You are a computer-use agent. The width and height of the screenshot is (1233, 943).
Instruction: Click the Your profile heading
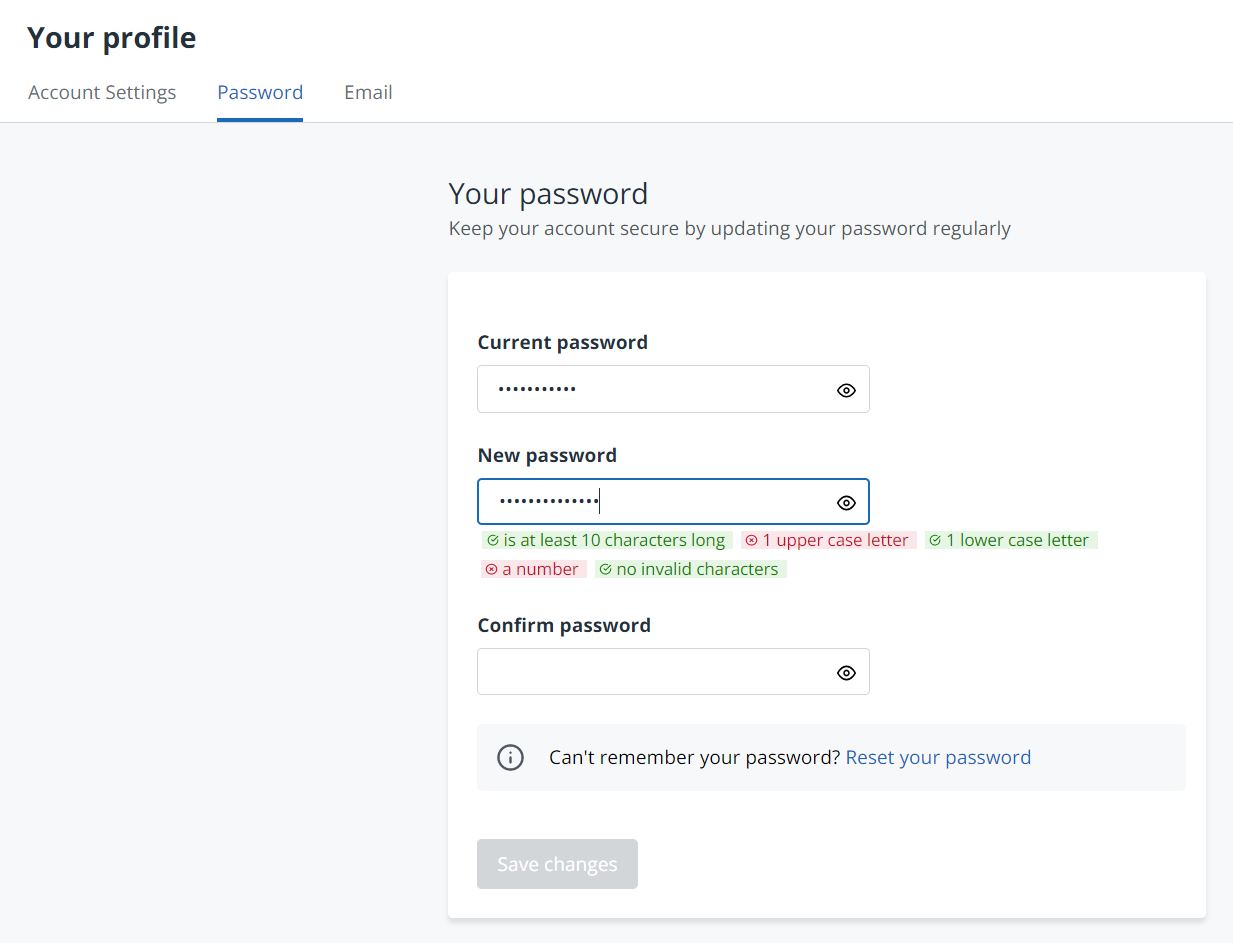pos(112,38)
